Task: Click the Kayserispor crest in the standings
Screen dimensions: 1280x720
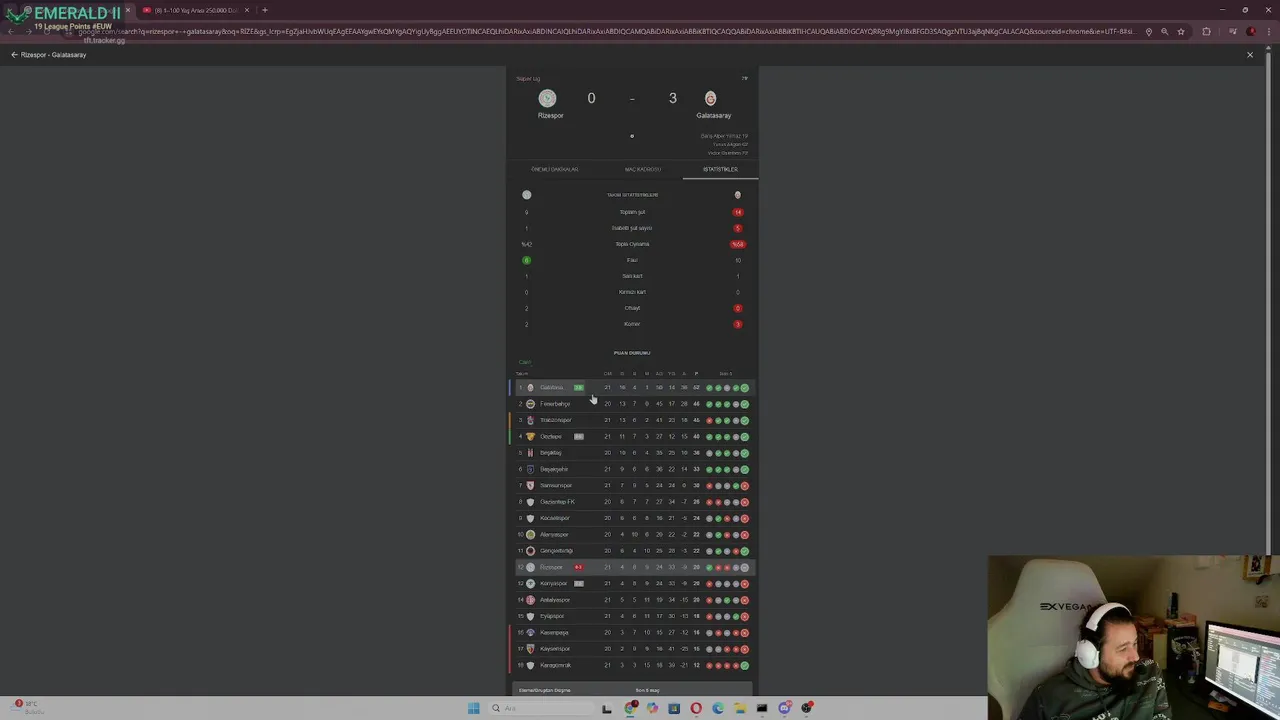Action: coord(530,649)
